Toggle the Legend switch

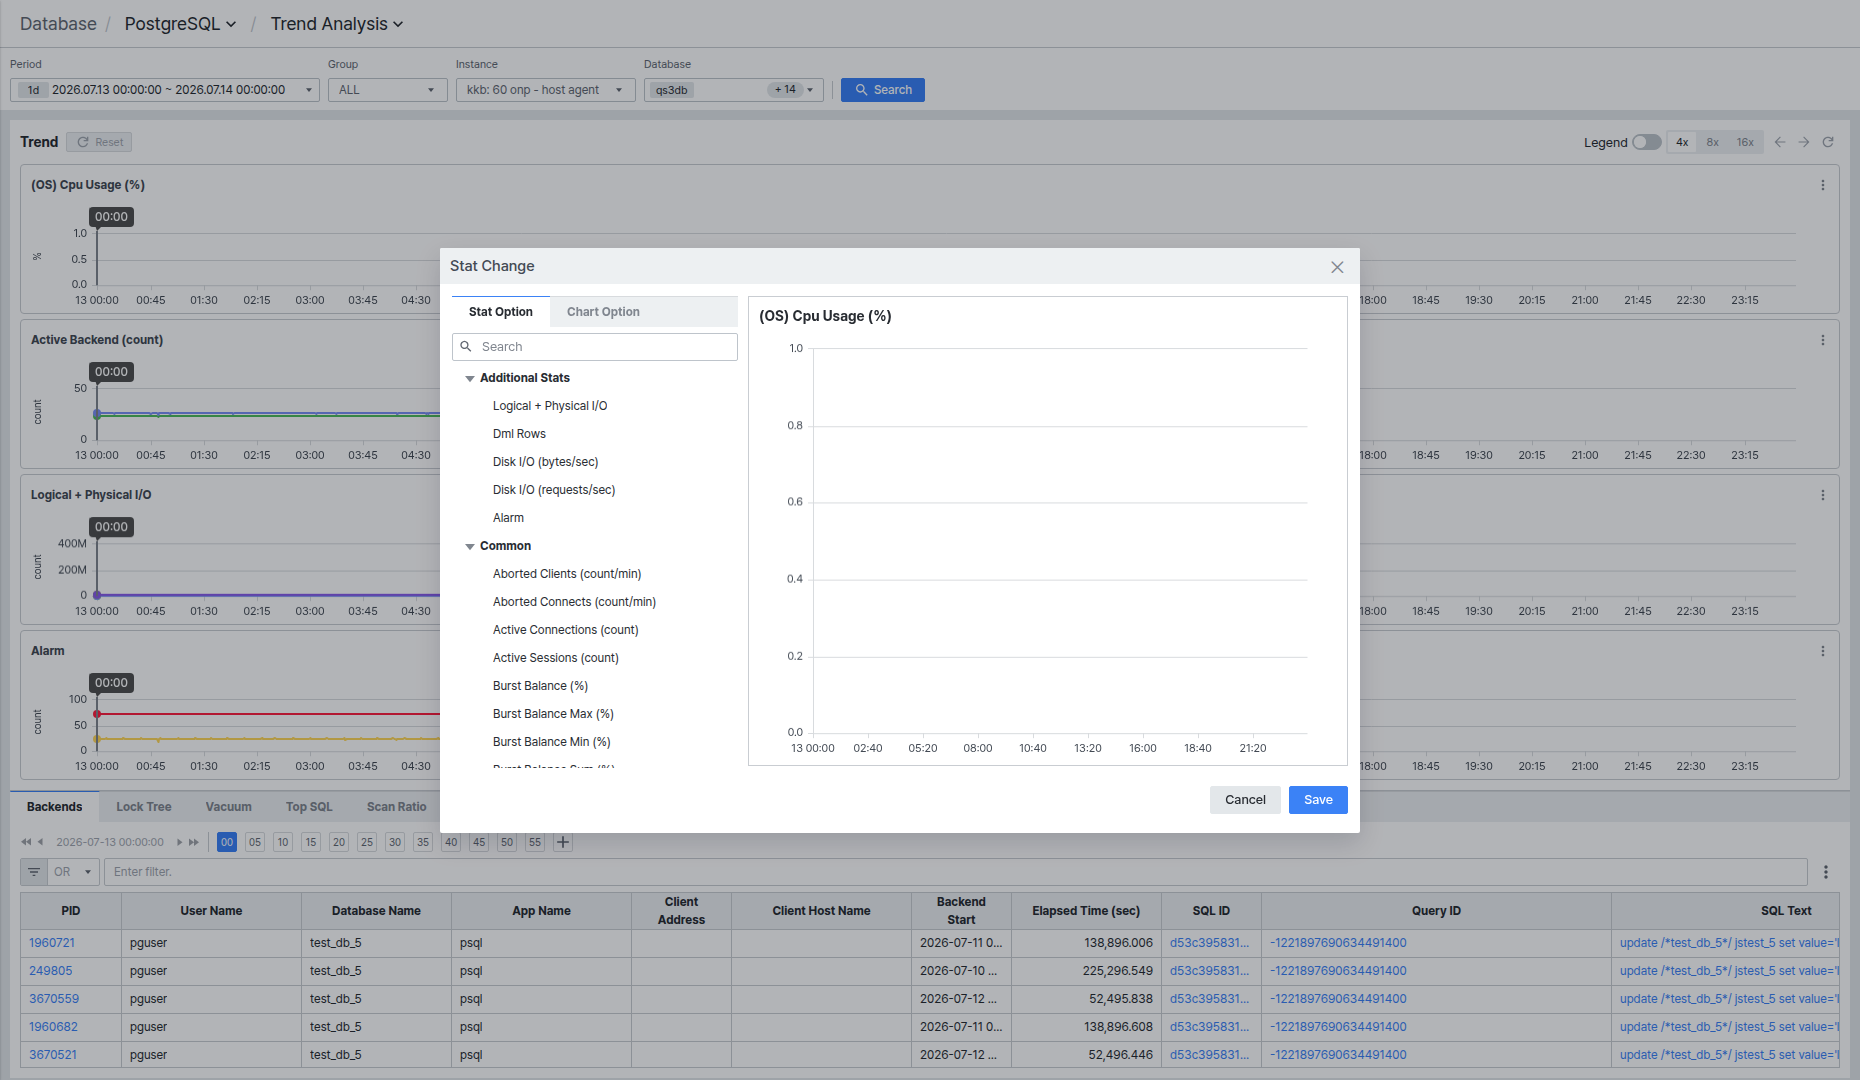tap(1646, 142)
